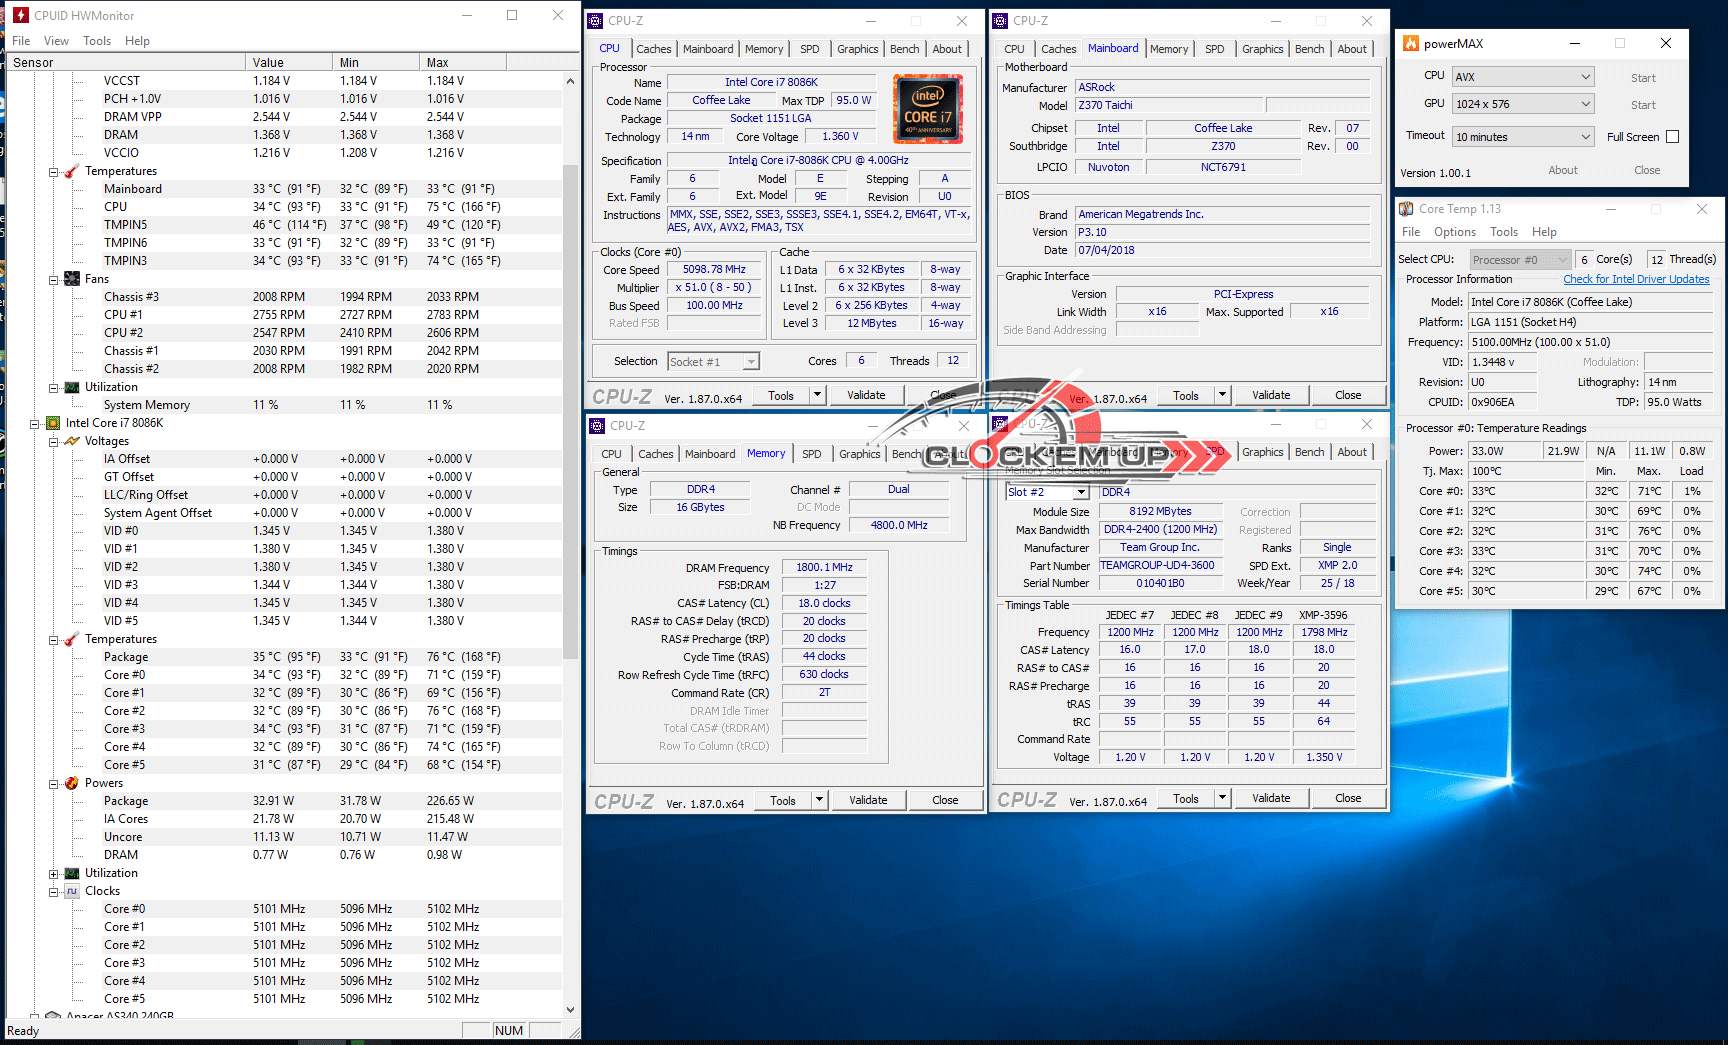Enable the Full Screen checkbox in powerMAX

1672,137
